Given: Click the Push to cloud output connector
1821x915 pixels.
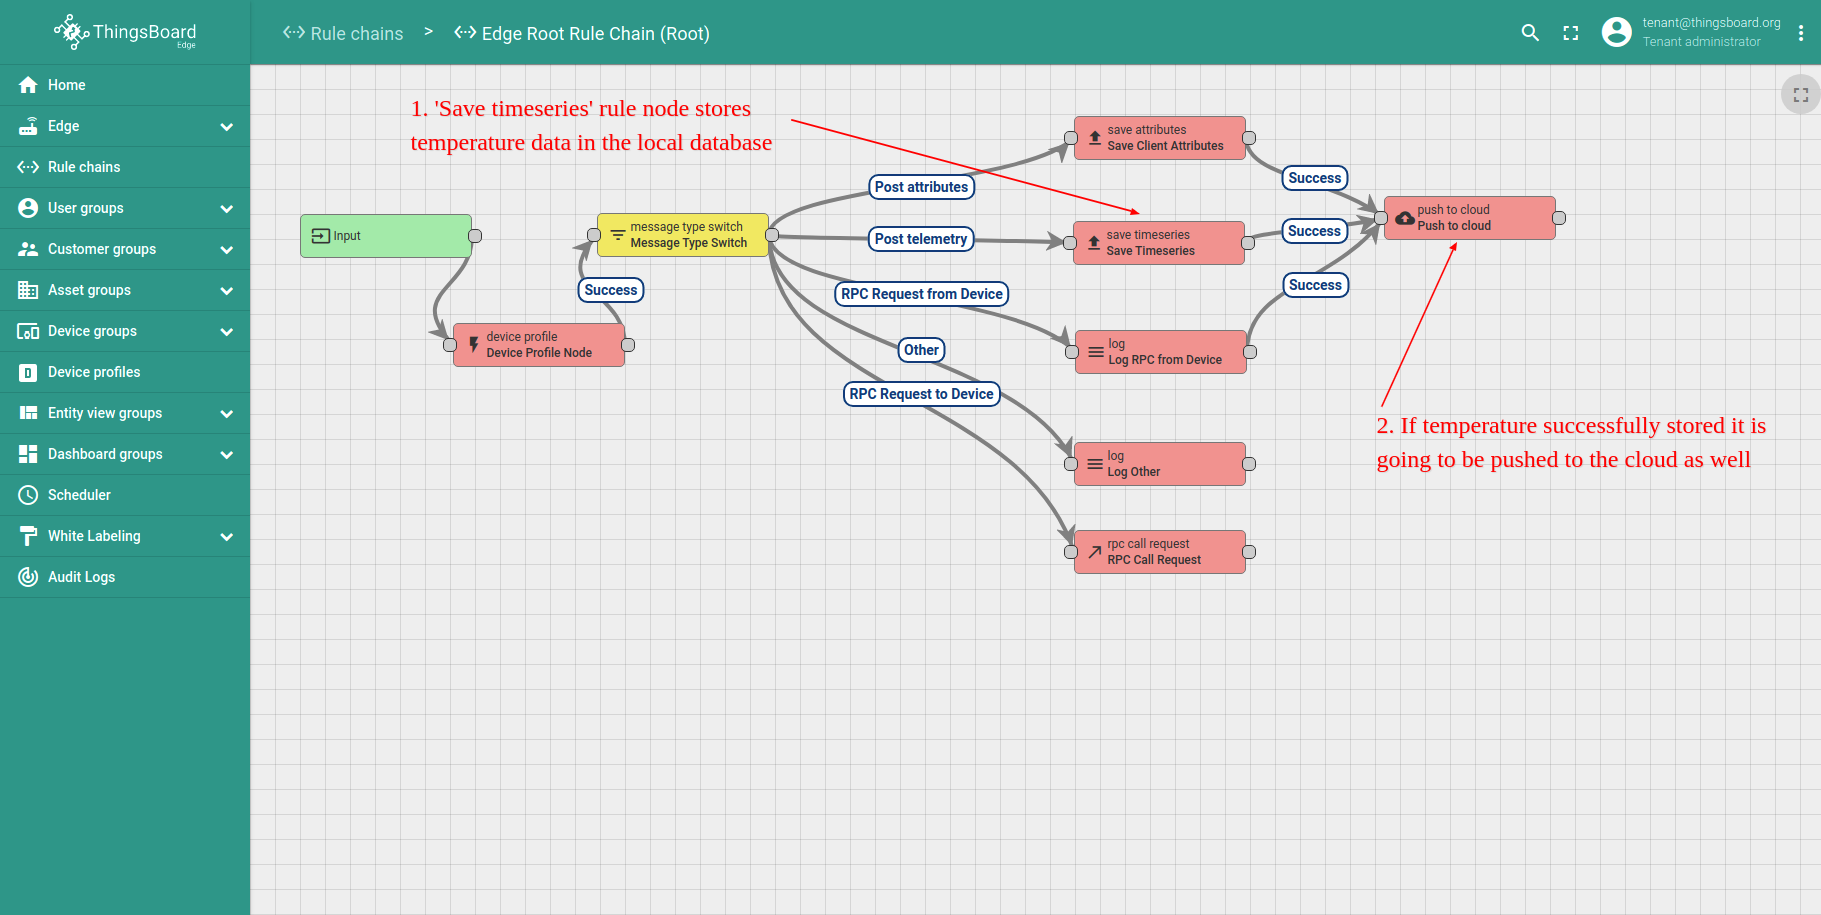Looking at the screenshot, I should [x=1559, y=218].
